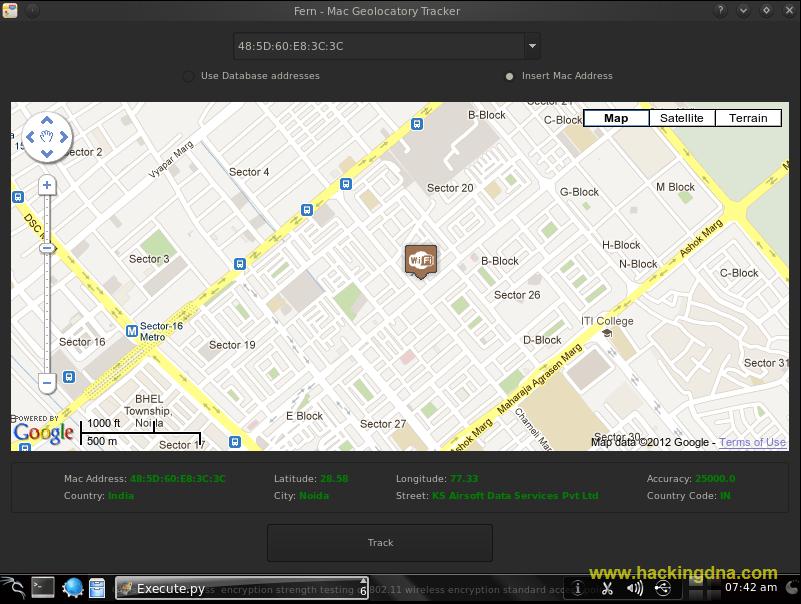Launch the terminal from taskbar
The image size is (801, 604).
(43, 587)
